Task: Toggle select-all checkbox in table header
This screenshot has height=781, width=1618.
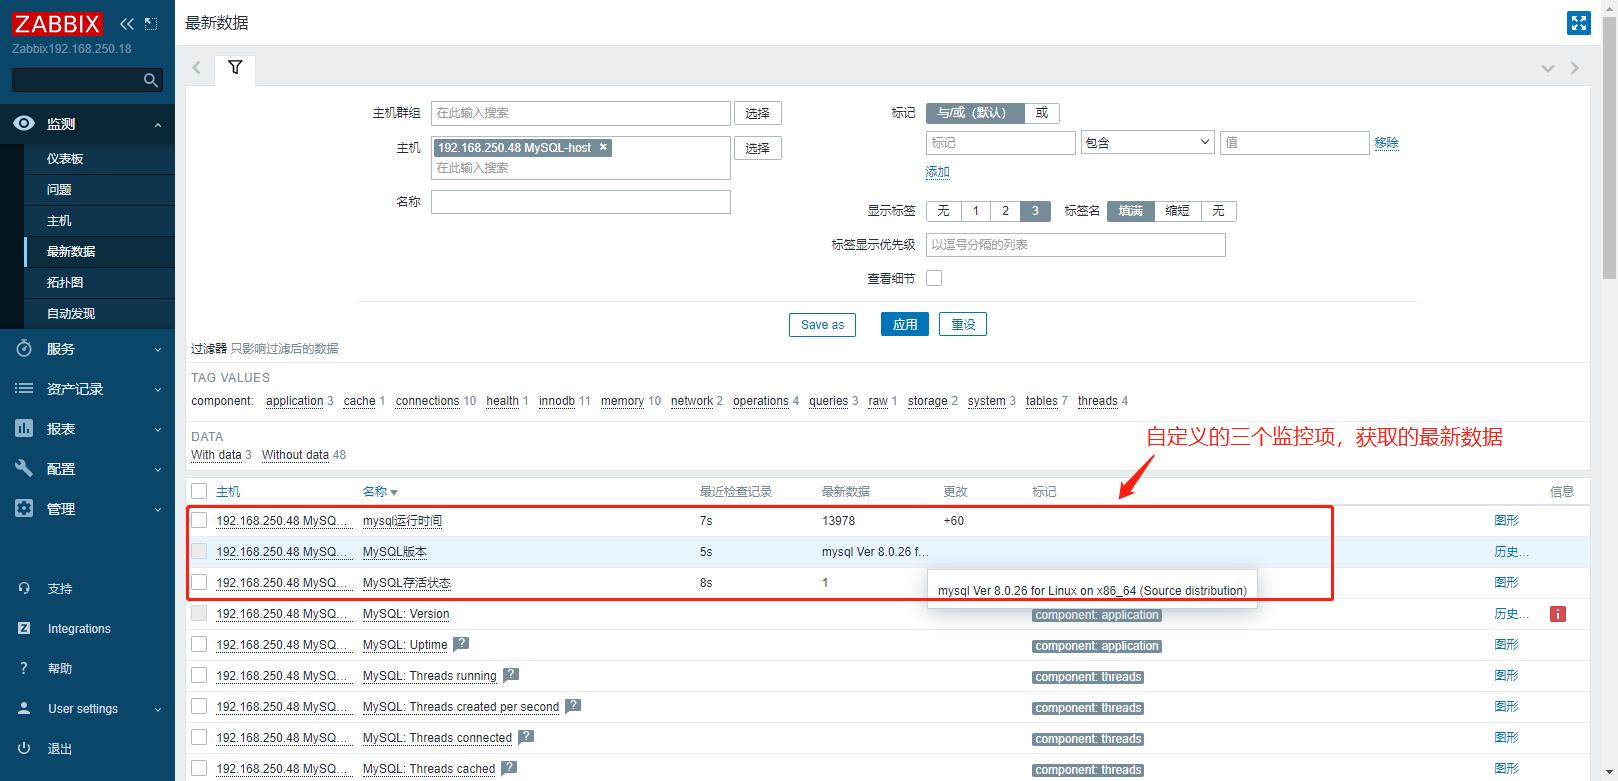Action: point(199,491)
